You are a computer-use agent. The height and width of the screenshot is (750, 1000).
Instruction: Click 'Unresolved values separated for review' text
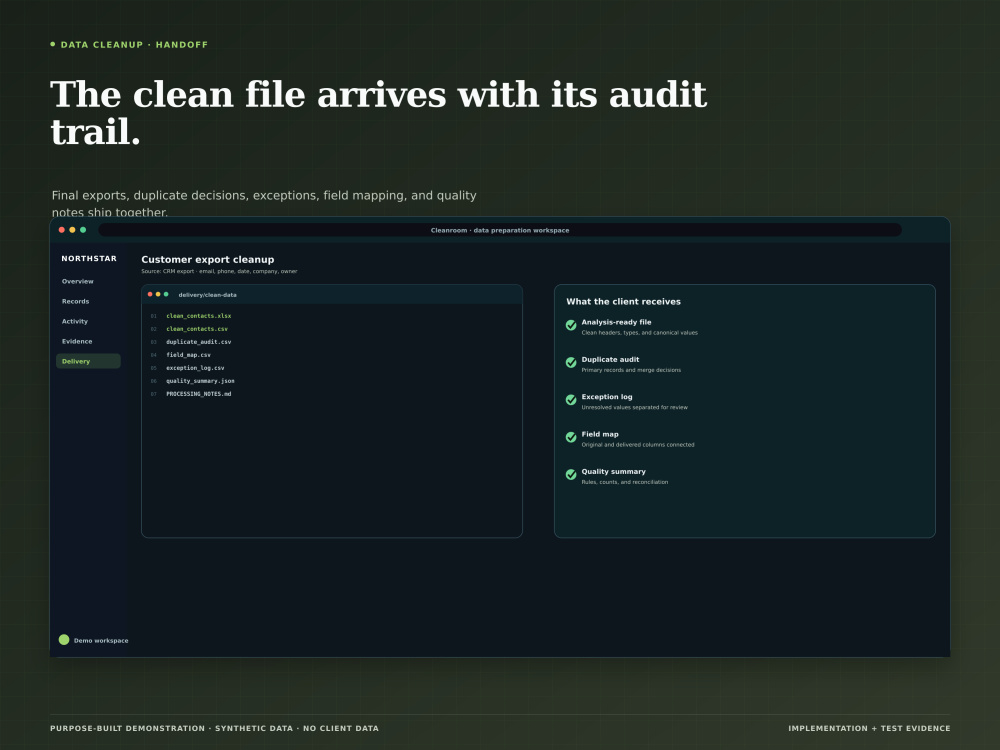tap(634, 407)
